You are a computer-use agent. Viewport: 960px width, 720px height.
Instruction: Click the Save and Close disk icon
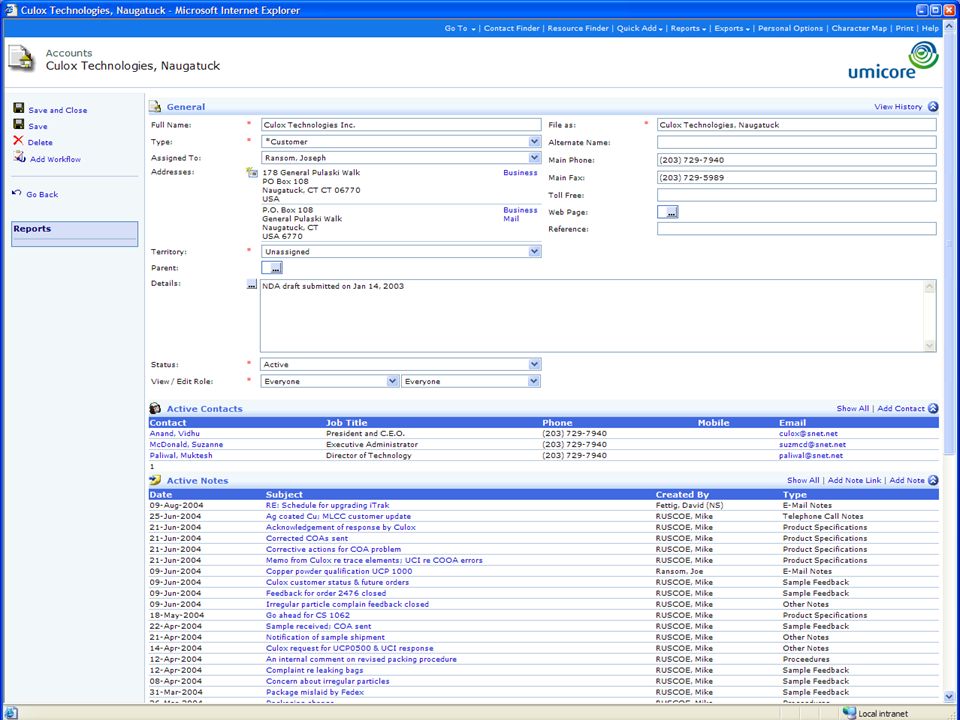click(19, 108)
